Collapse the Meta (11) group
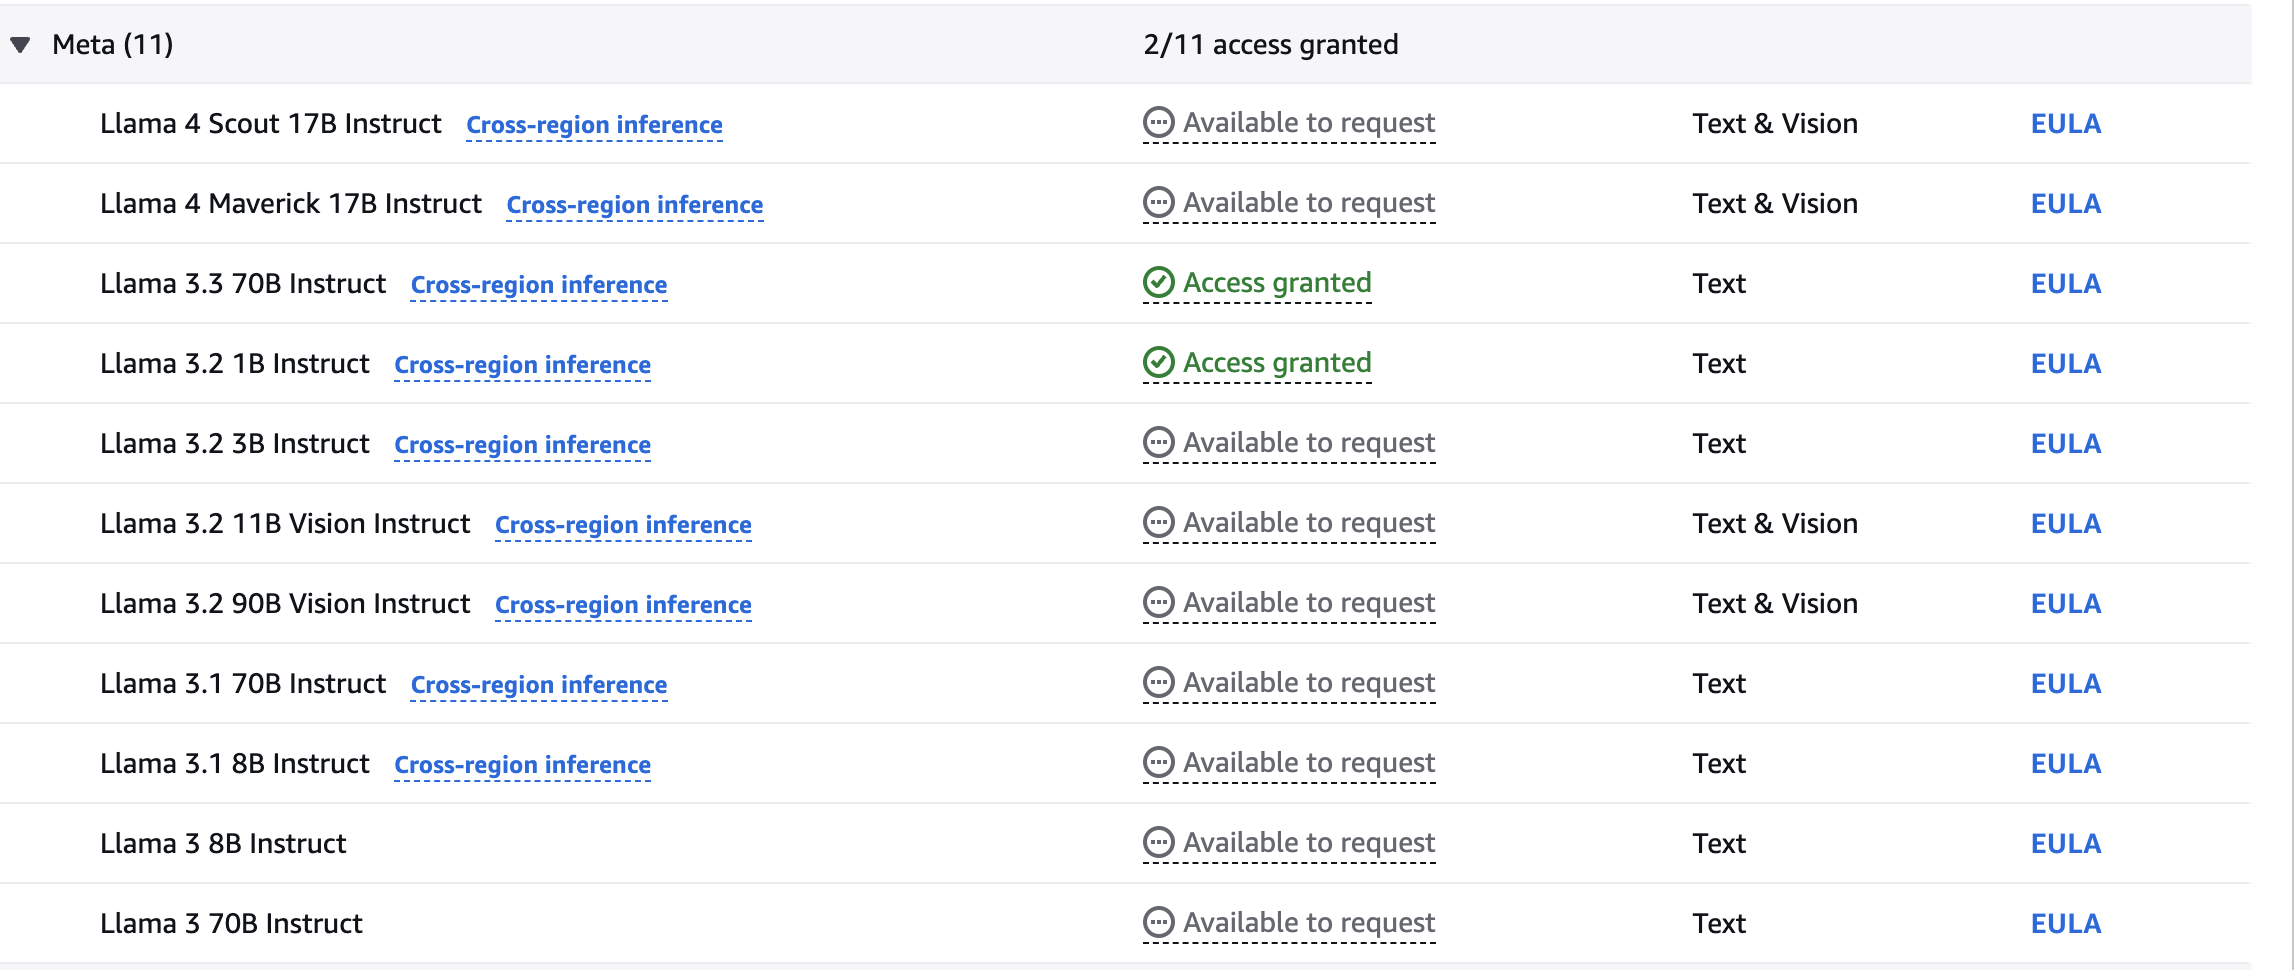Screen dimensions: 2294x970 [20, 44]
